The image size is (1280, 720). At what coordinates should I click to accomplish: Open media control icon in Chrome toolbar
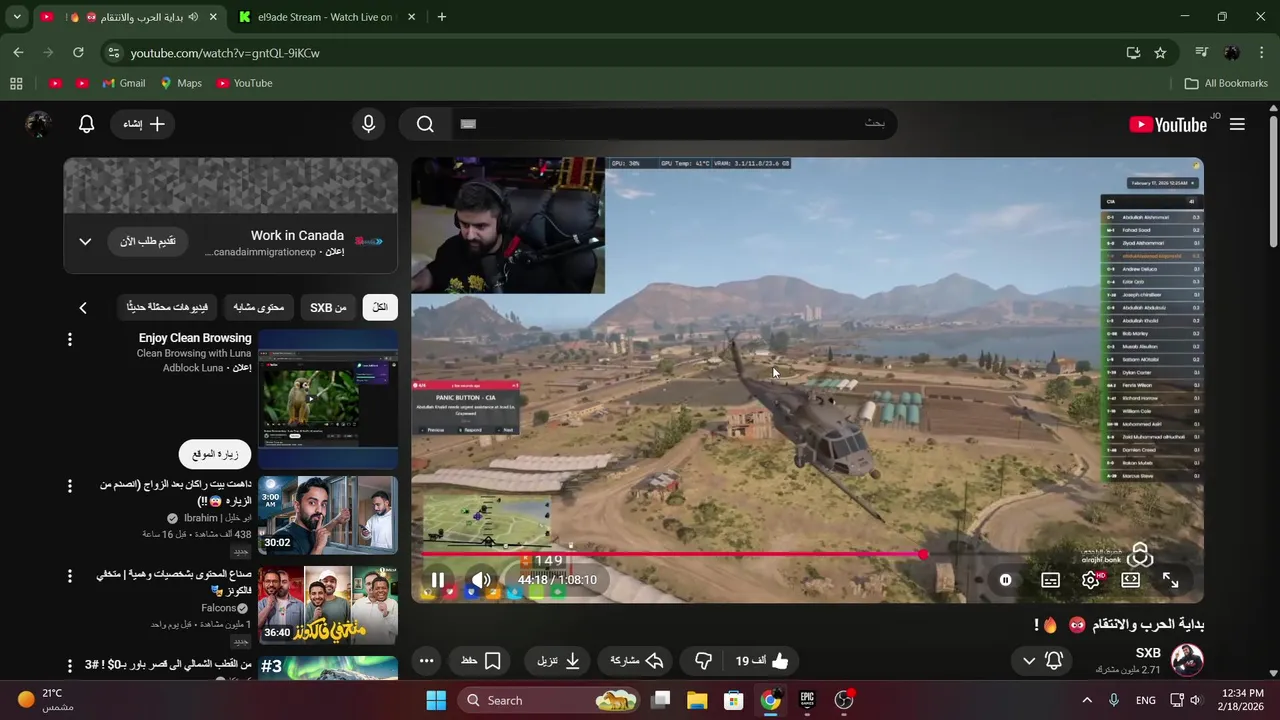point(1202,53)
